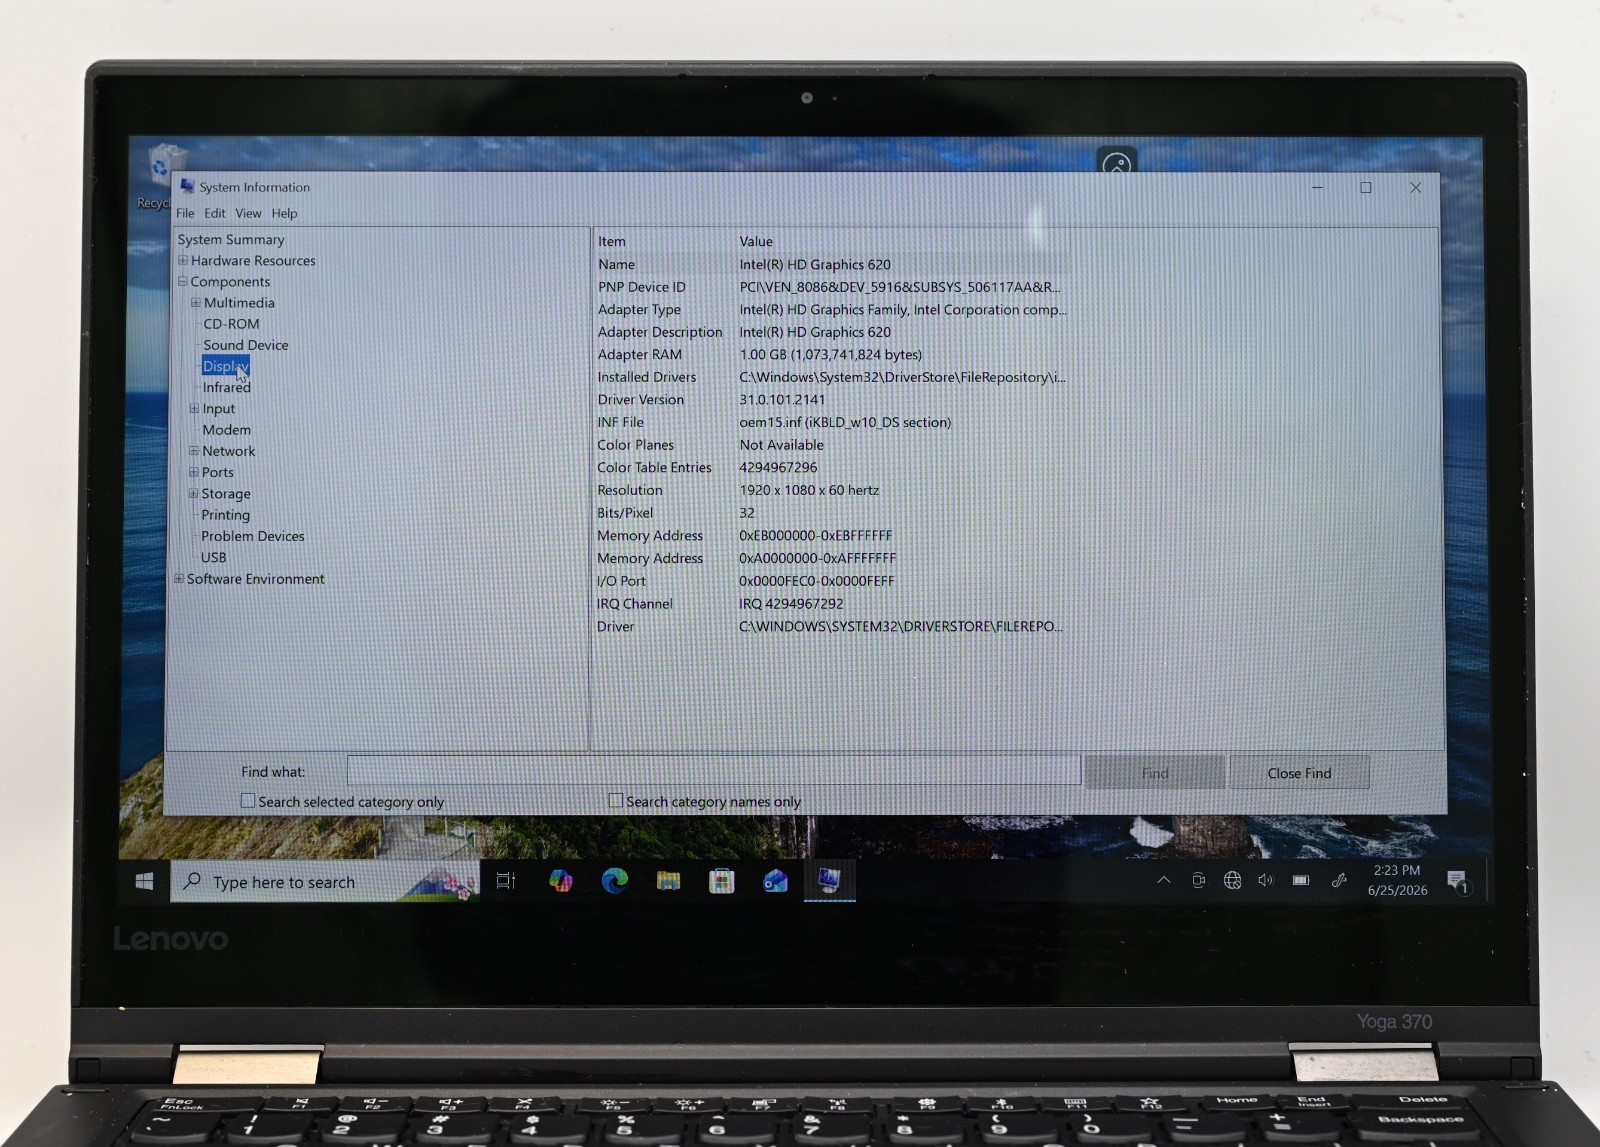The height and width of the screenshot is (1147, 1600).
Task: Click the IRQ 4294967292 value
Action: click(x=791, y=603)
